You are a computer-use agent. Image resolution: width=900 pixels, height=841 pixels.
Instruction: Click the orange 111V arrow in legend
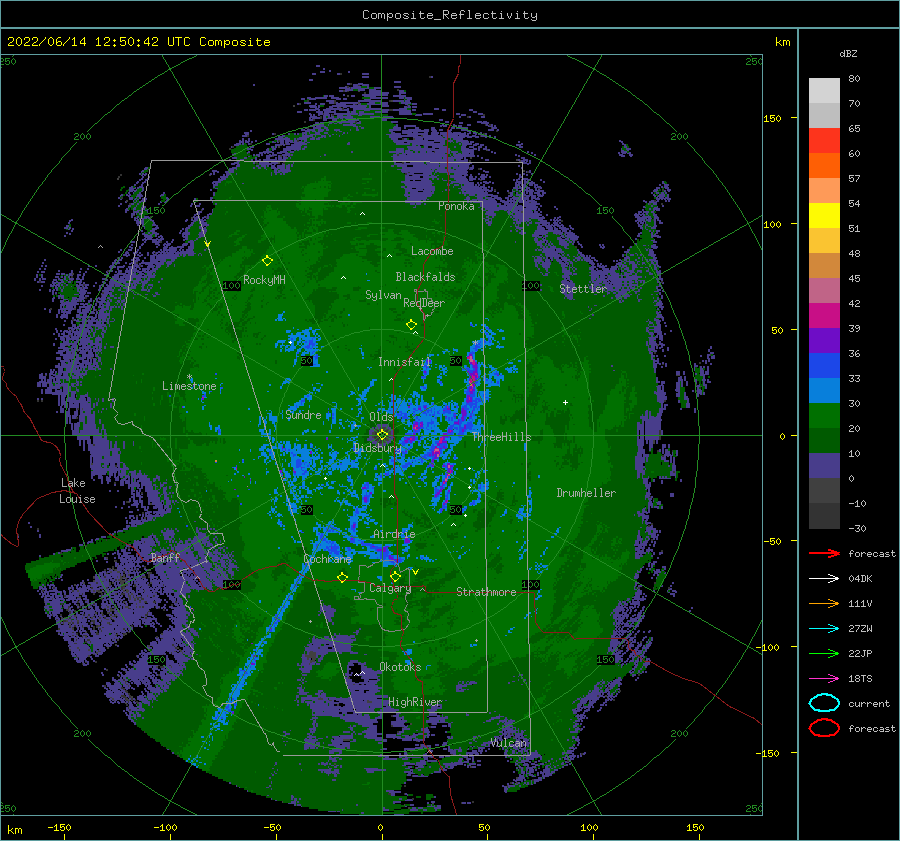point(824,603)
